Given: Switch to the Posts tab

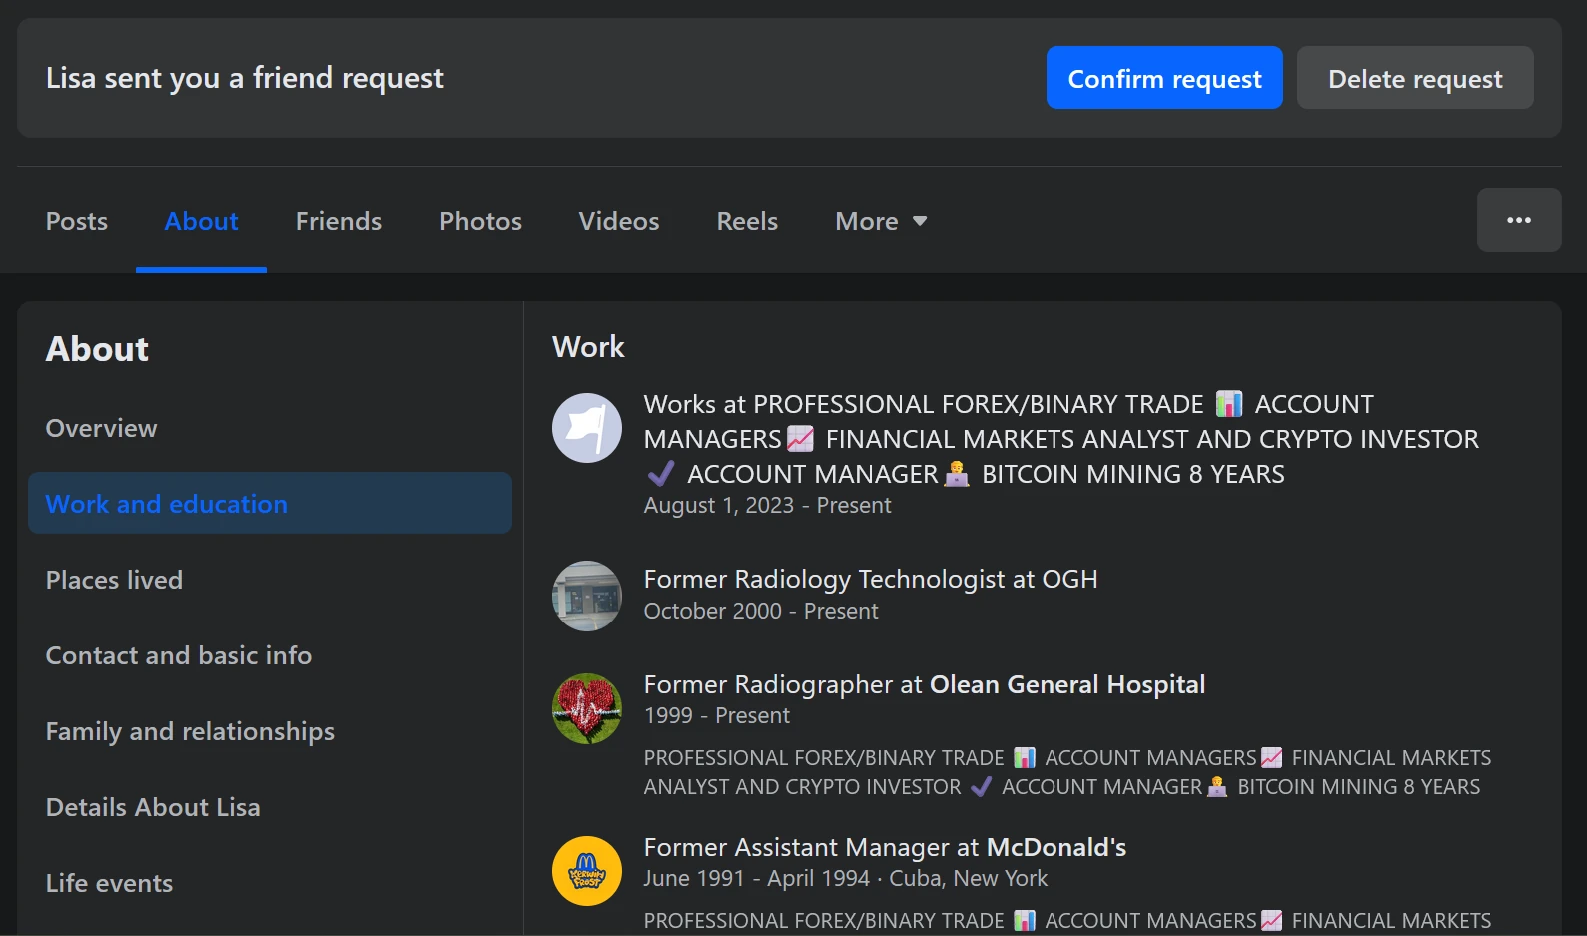Looking at the screenshot, I should [x=77, y=221].
